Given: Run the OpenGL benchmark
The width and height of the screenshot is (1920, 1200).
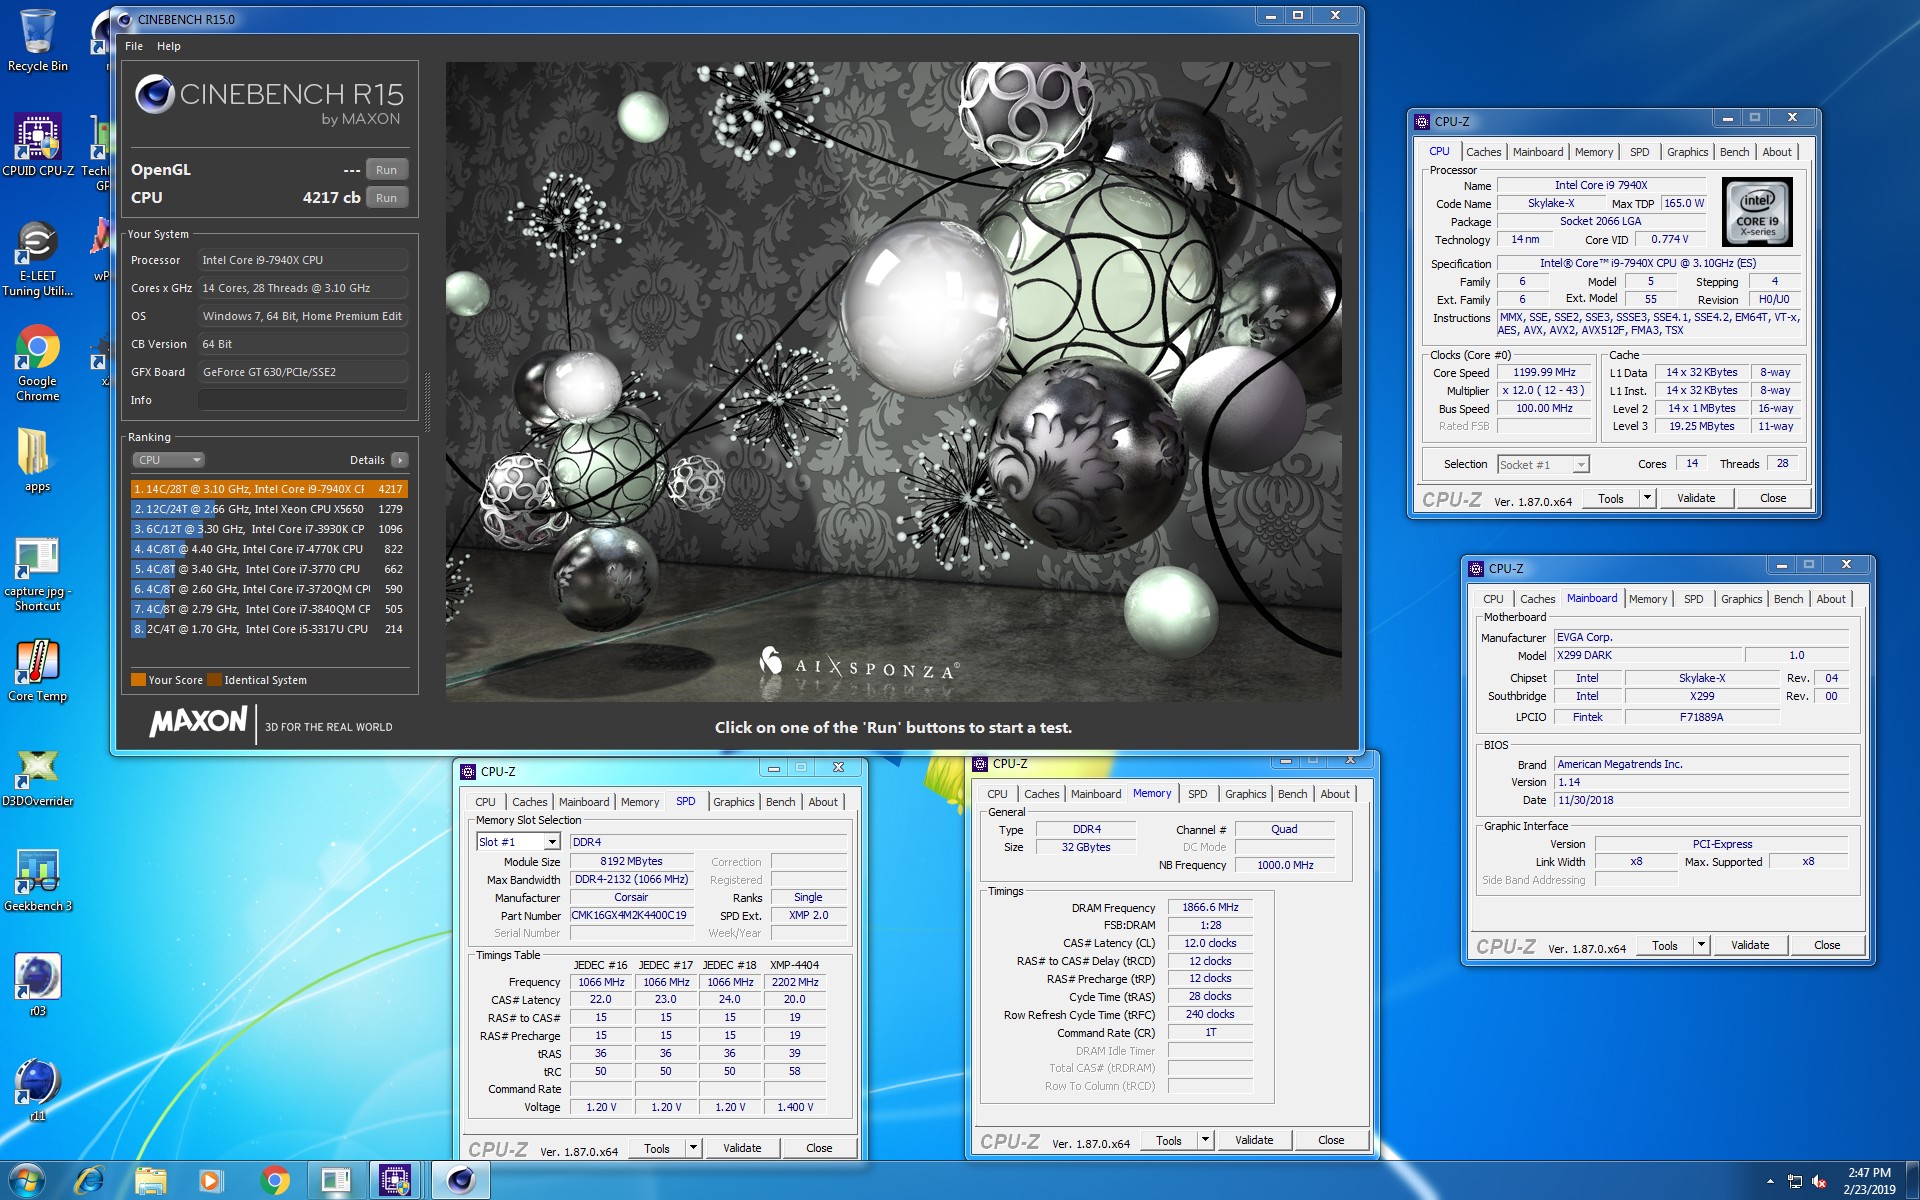Looking at the screenshot, I should click(386, 170).
